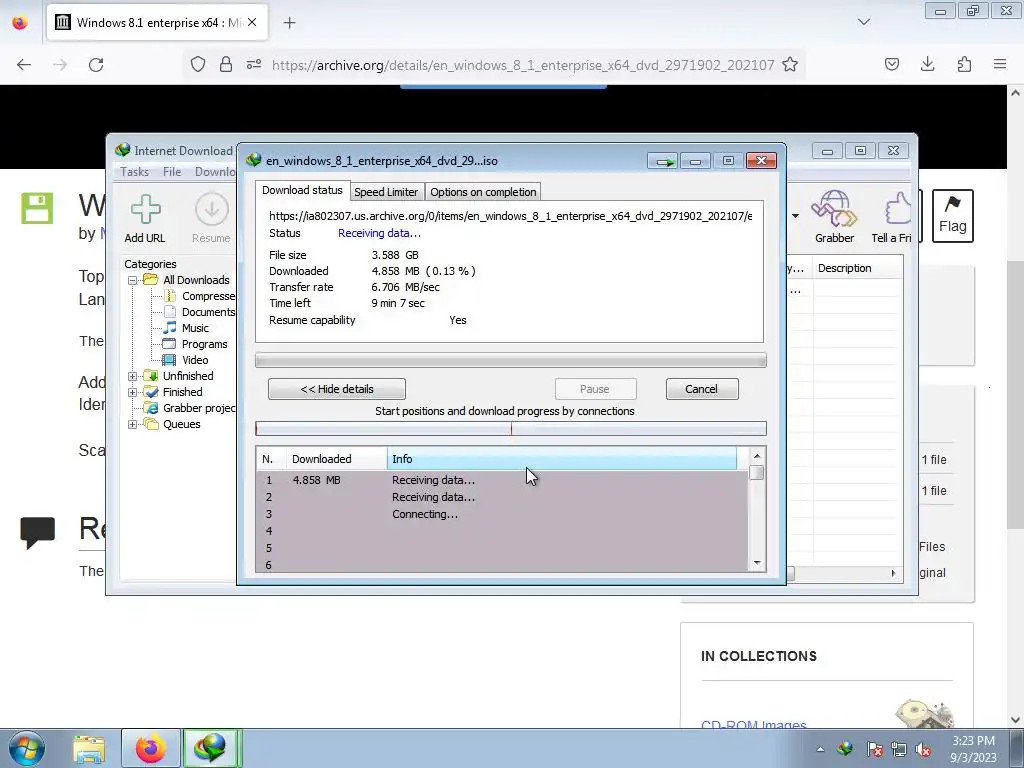Screen dimensions: 1024x768
Task: Open the Firefox downloads panel
Action: click(x=927, y=64)
